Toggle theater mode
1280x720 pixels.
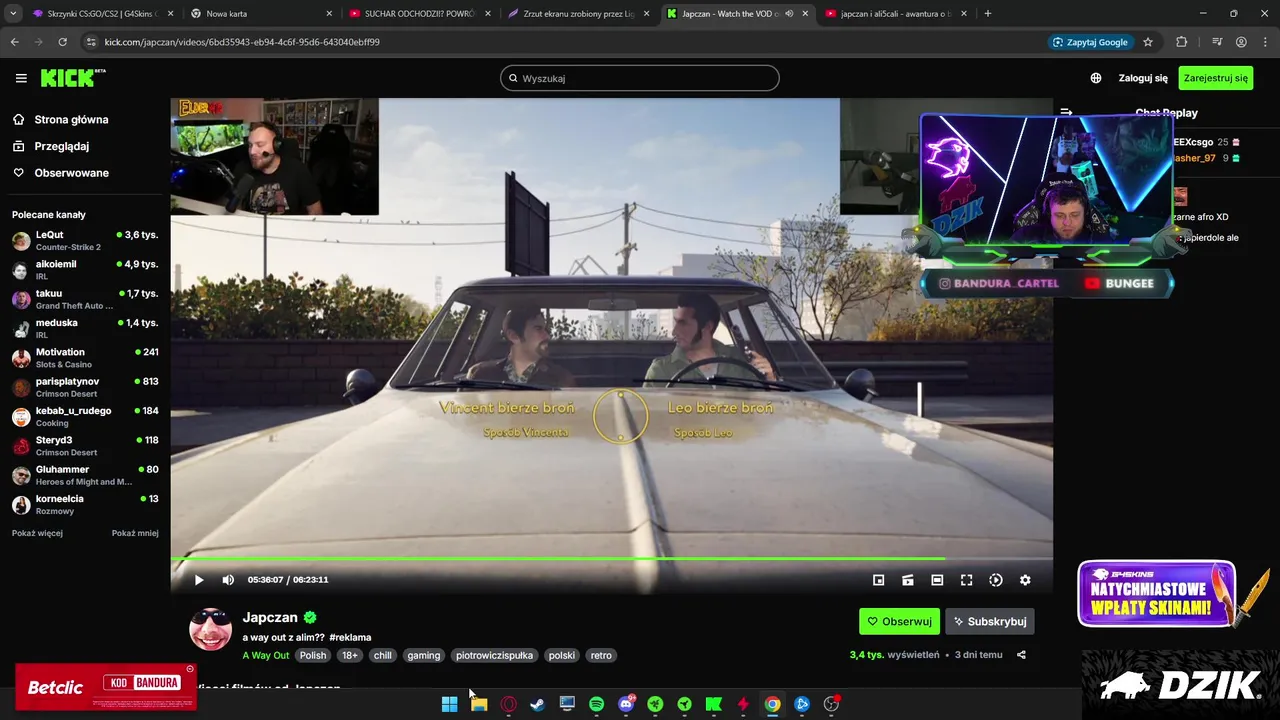[937, 580]
